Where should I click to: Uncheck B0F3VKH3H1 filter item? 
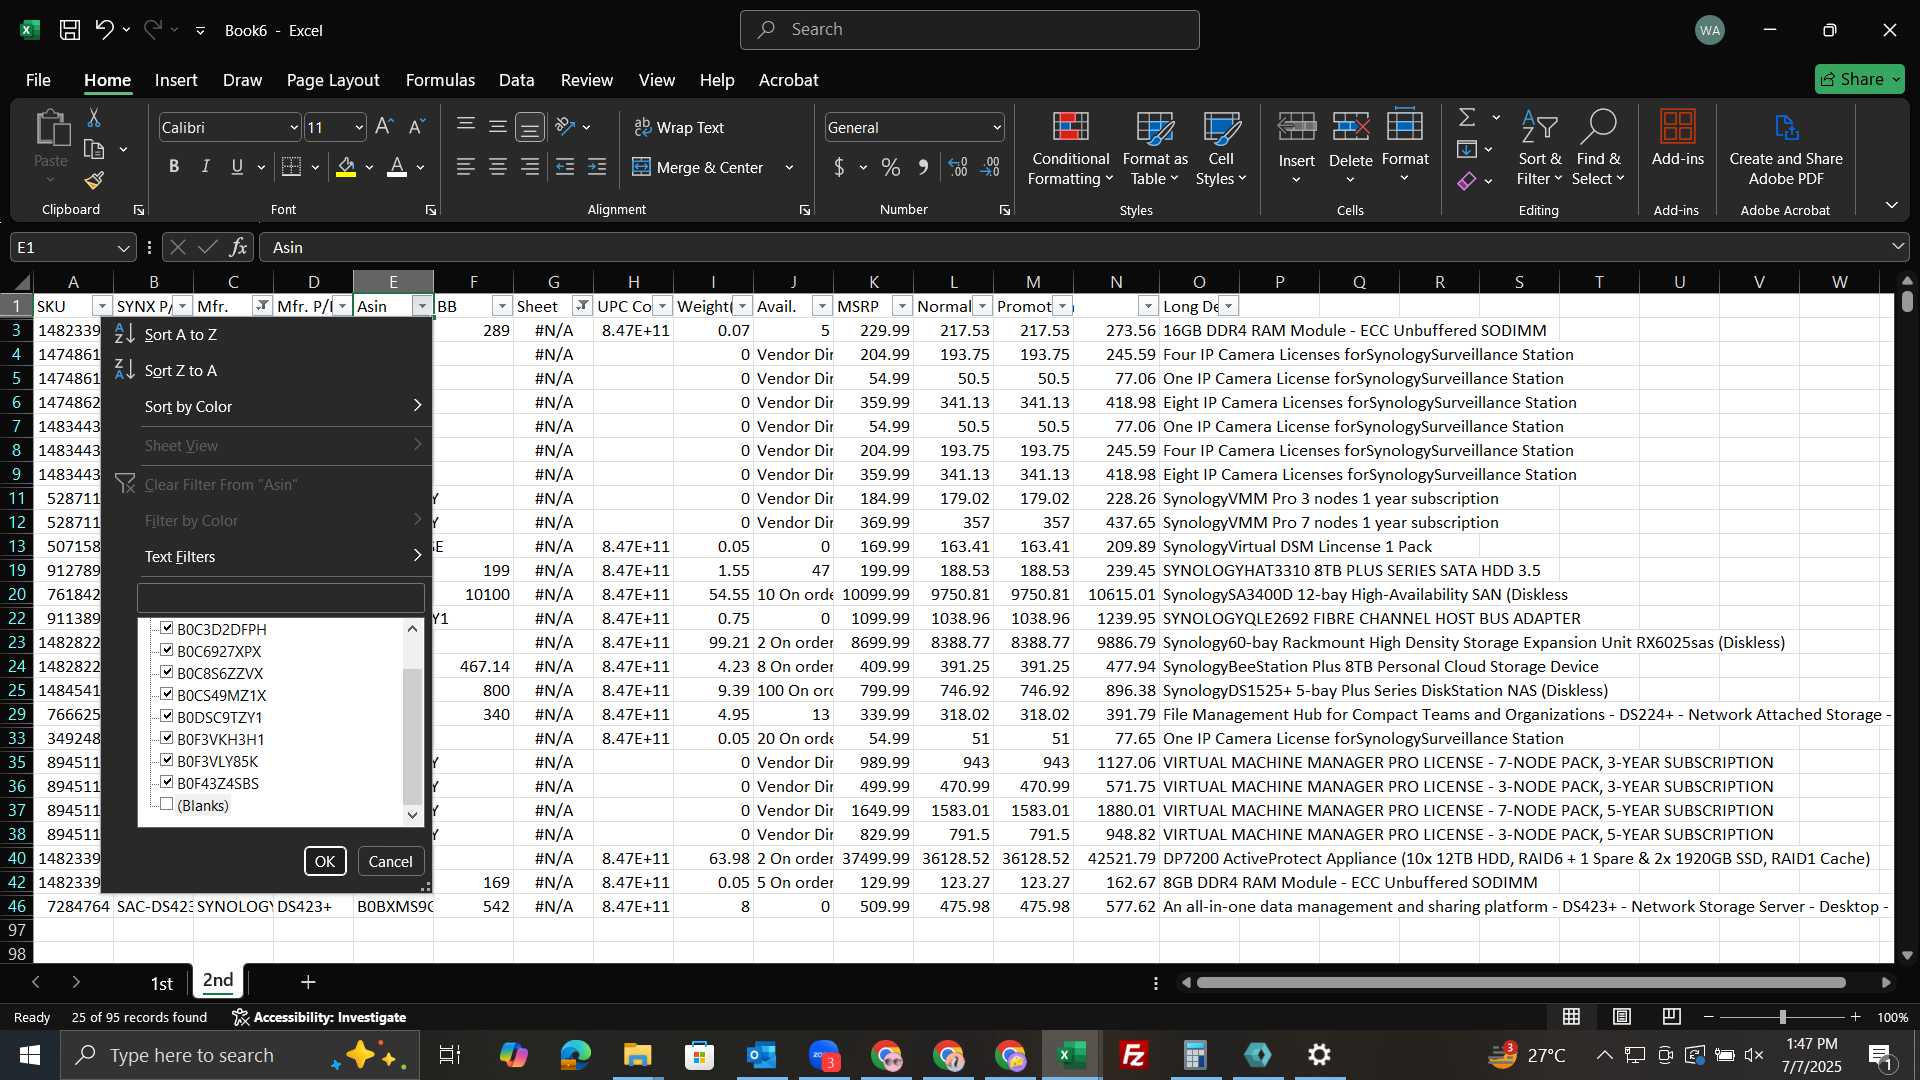pos(167,738)
